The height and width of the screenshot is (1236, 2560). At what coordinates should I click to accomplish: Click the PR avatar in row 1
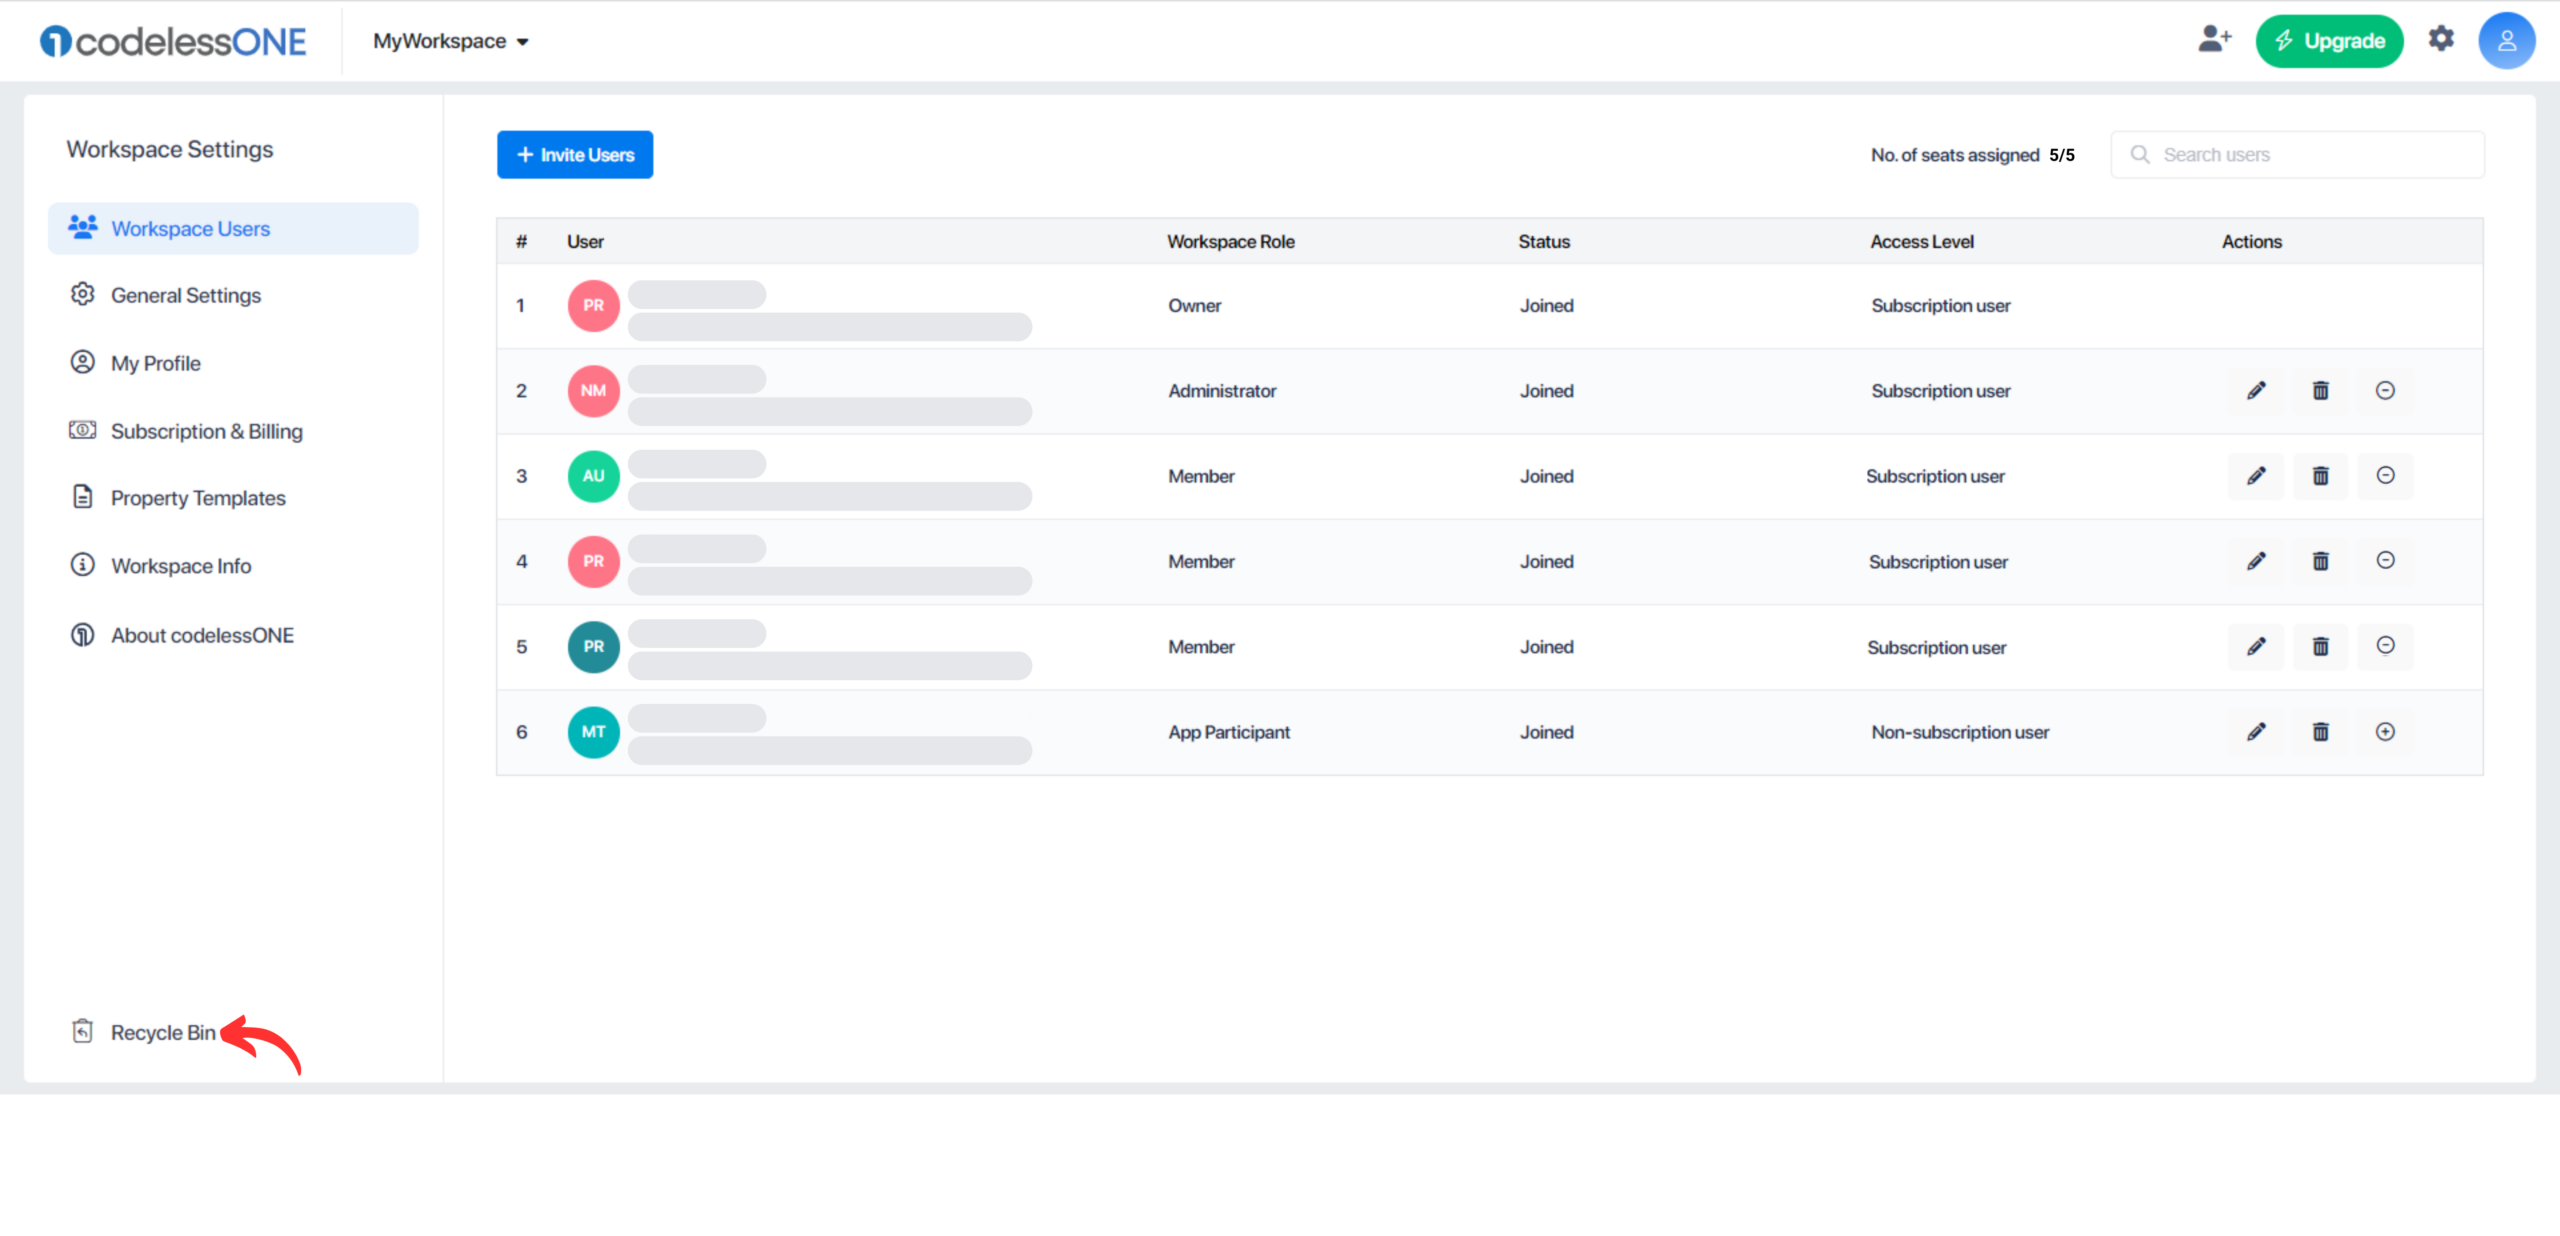click(593, 306)
